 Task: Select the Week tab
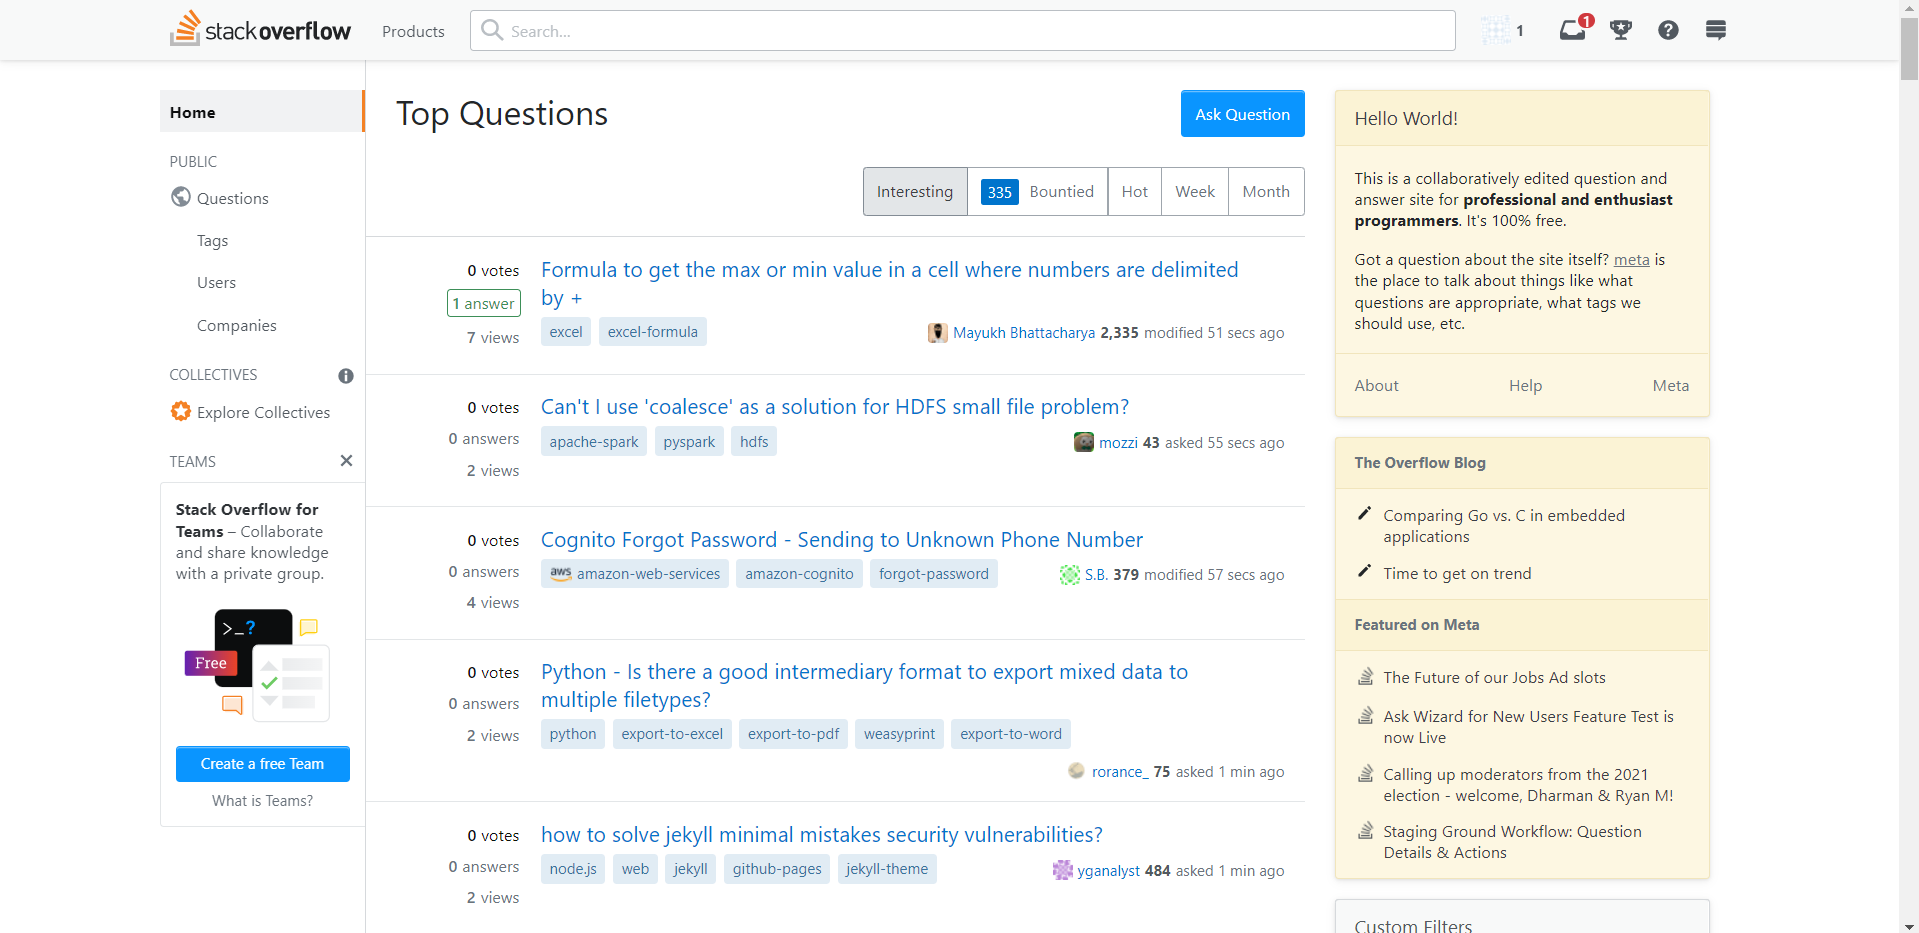coord(1195,191)
